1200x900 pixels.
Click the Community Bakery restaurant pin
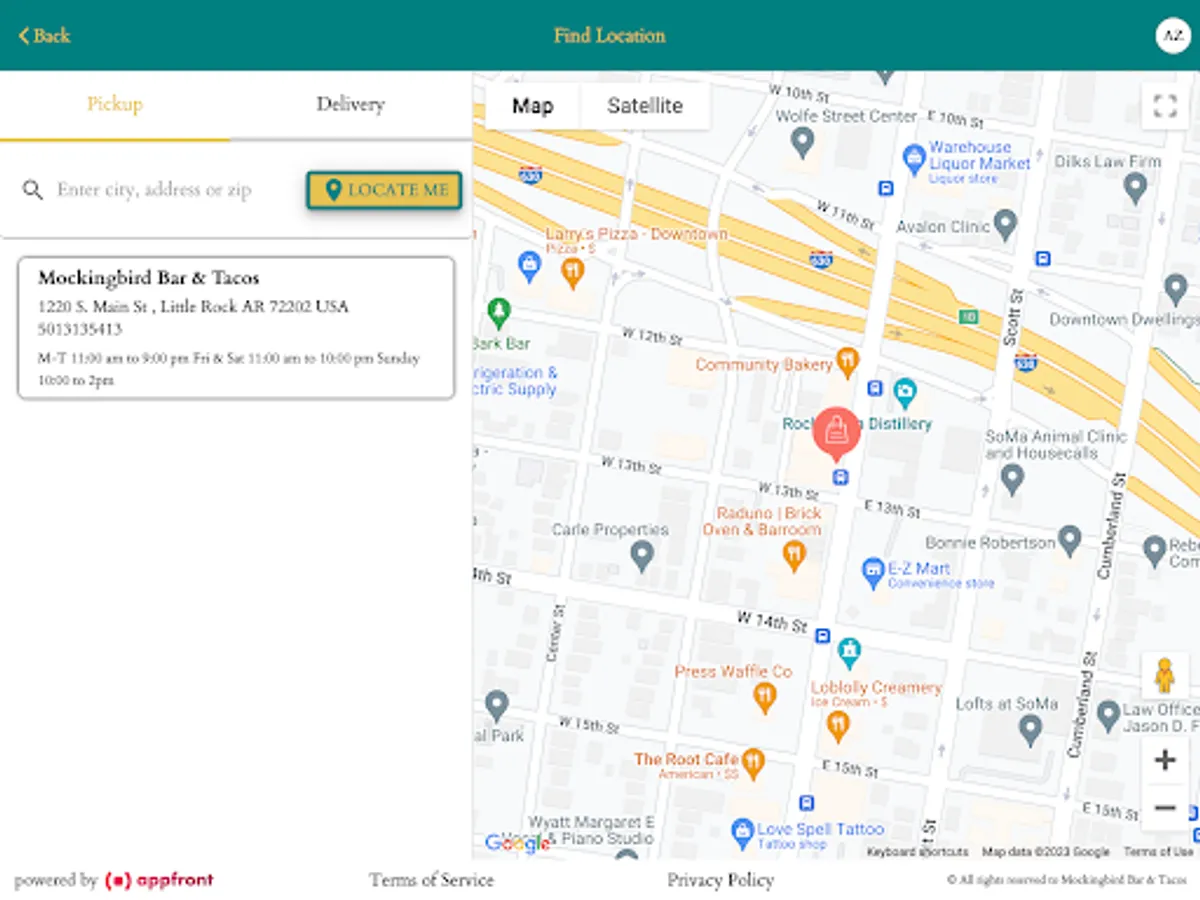pos(848,362)
